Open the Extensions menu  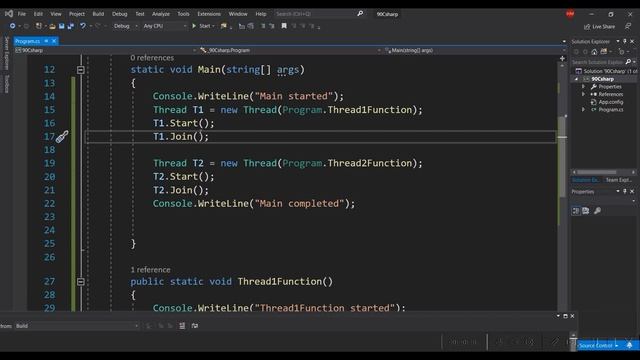click(209, 14)
